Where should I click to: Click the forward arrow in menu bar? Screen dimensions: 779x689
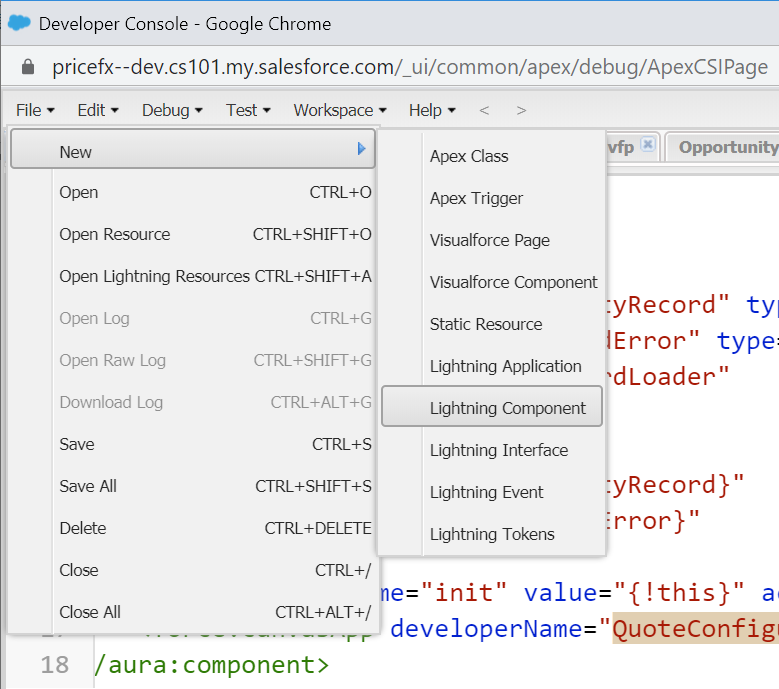pyautogui.click(x=521, y=110)
